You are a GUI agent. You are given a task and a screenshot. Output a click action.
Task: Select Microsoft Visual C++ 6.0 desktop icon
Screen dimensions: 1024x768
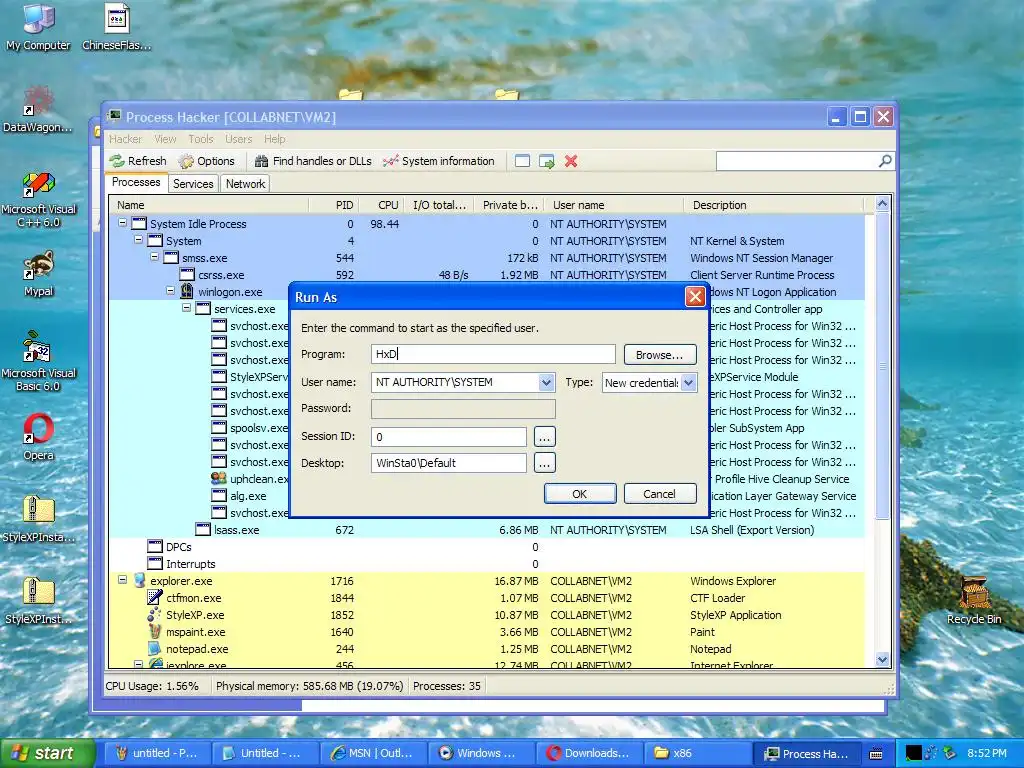click(x=39, y=199)
